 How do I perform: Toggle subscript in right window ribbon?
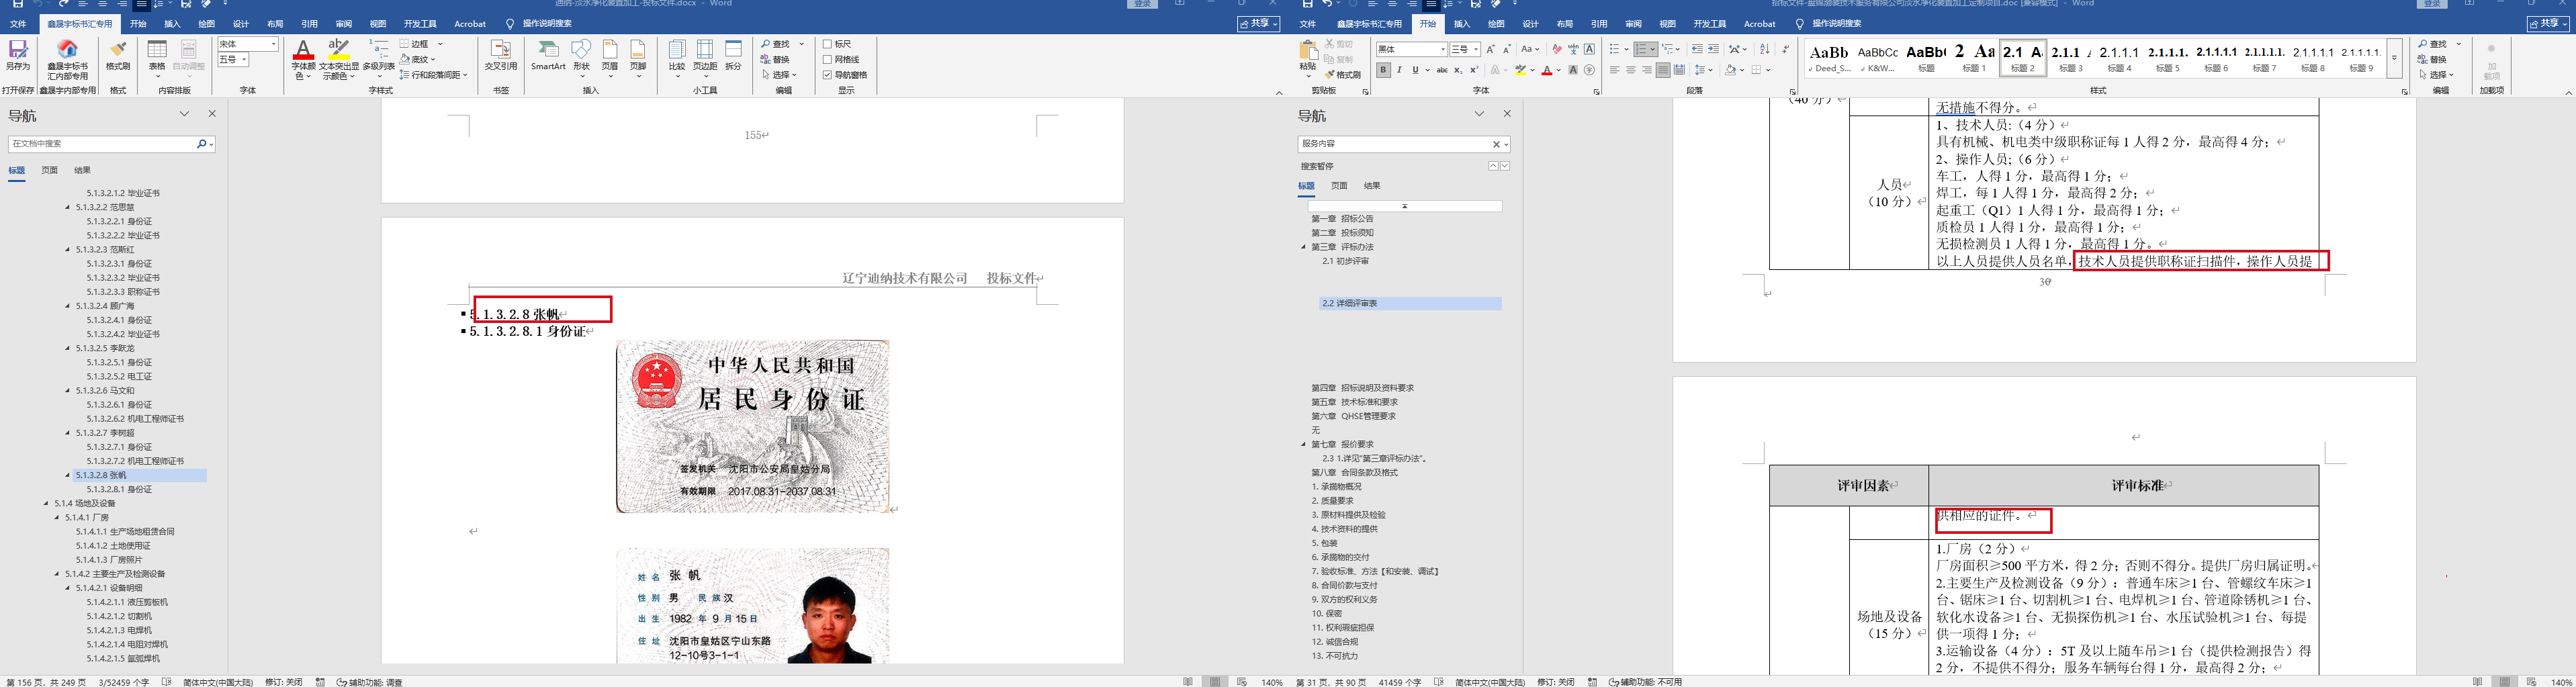[x=1458, y=70]
